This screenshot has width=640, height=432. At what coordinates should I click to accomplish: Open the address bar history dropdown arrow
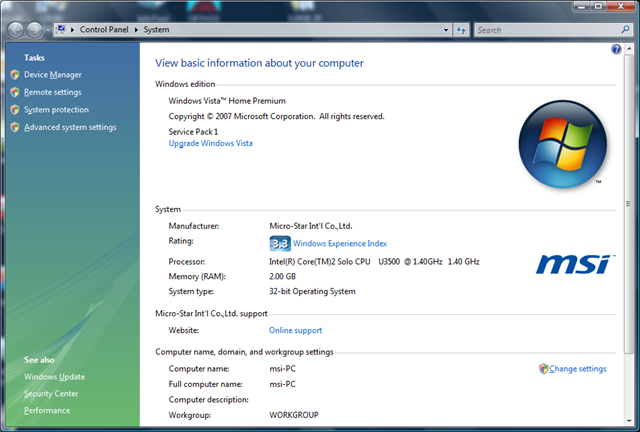pyautogui.click(x=444, y=30)
